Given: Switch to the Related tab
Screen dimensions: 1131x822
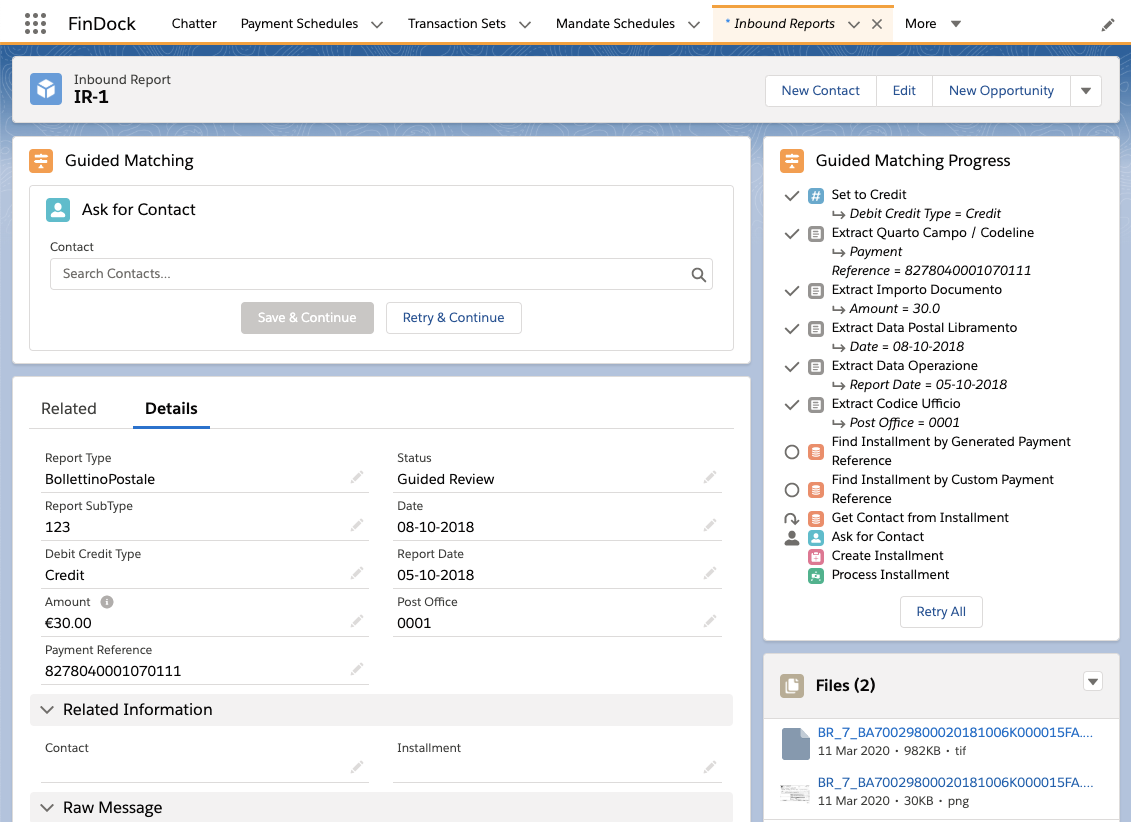Looking at the screenshot, I should [69, 408].
